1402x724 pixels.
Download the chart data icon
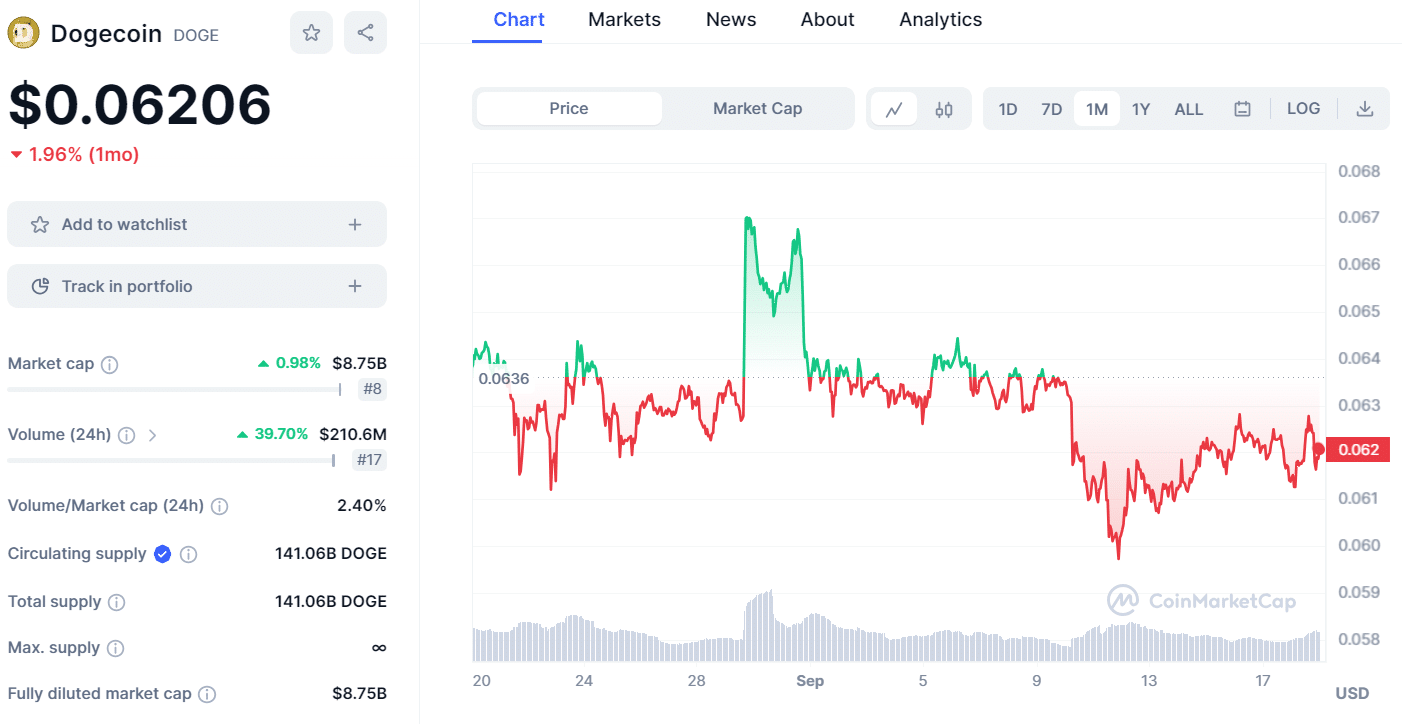click(1364, 109)
